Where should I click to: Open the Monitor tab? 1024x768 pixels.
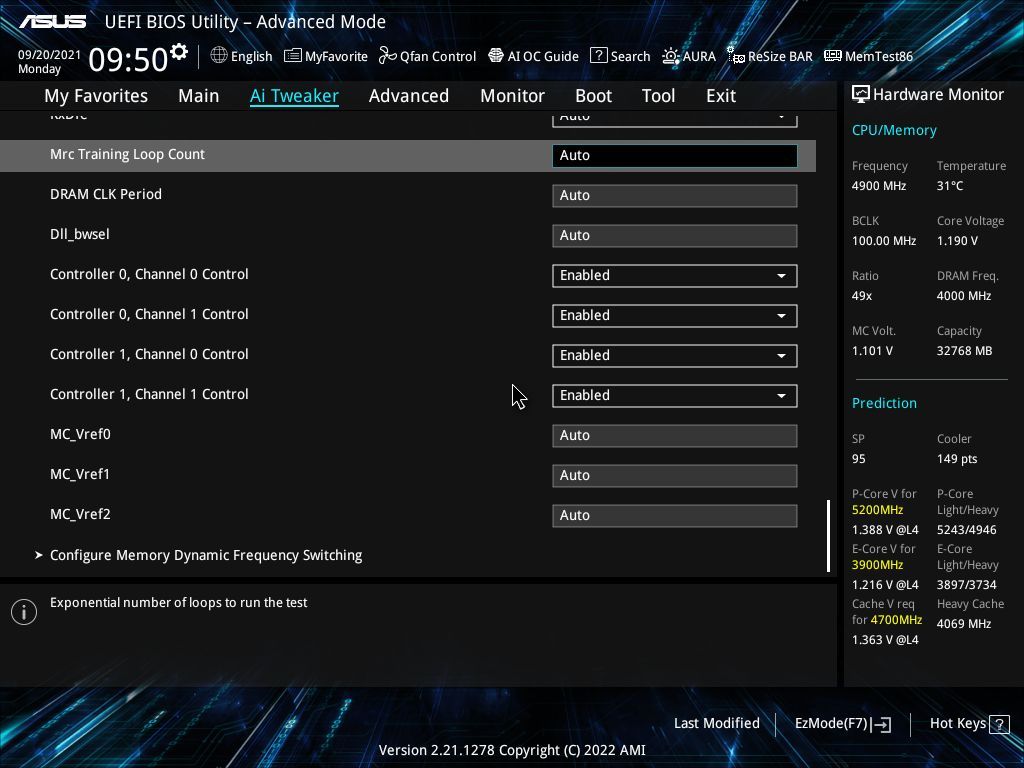[x=512, y=96]
